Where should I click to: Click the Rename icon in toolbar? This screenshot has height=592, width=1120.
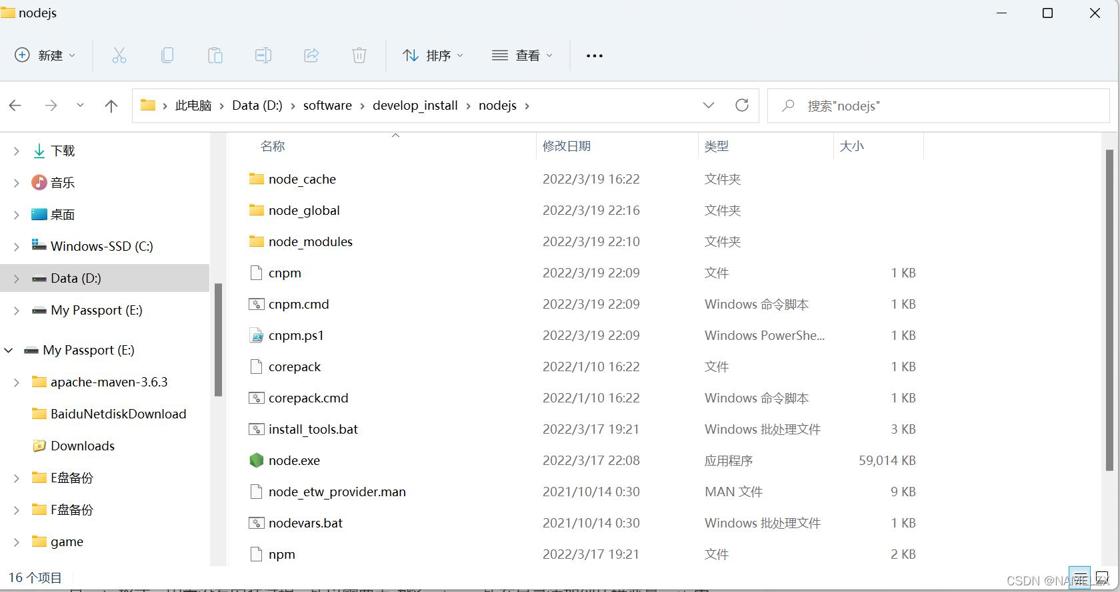(x=263, y=55)
